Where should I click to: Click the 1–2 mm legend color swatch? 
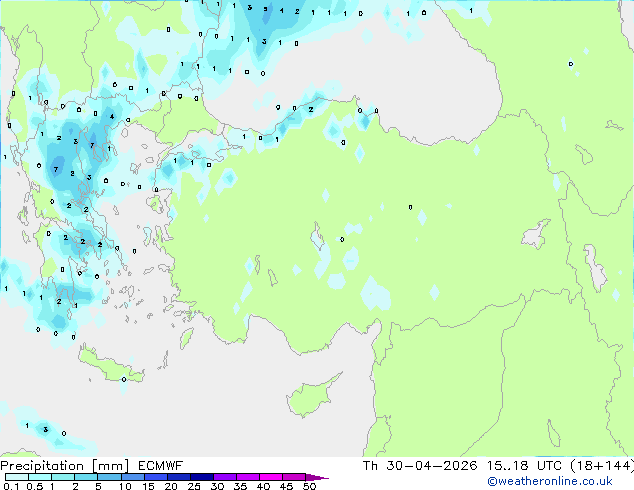click(x=63, y=477)
